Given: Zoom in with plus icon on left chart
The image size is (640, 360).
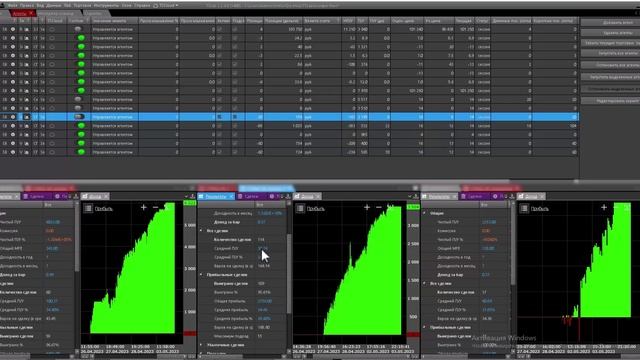Looking at the screenshot, I should [143, 208].
